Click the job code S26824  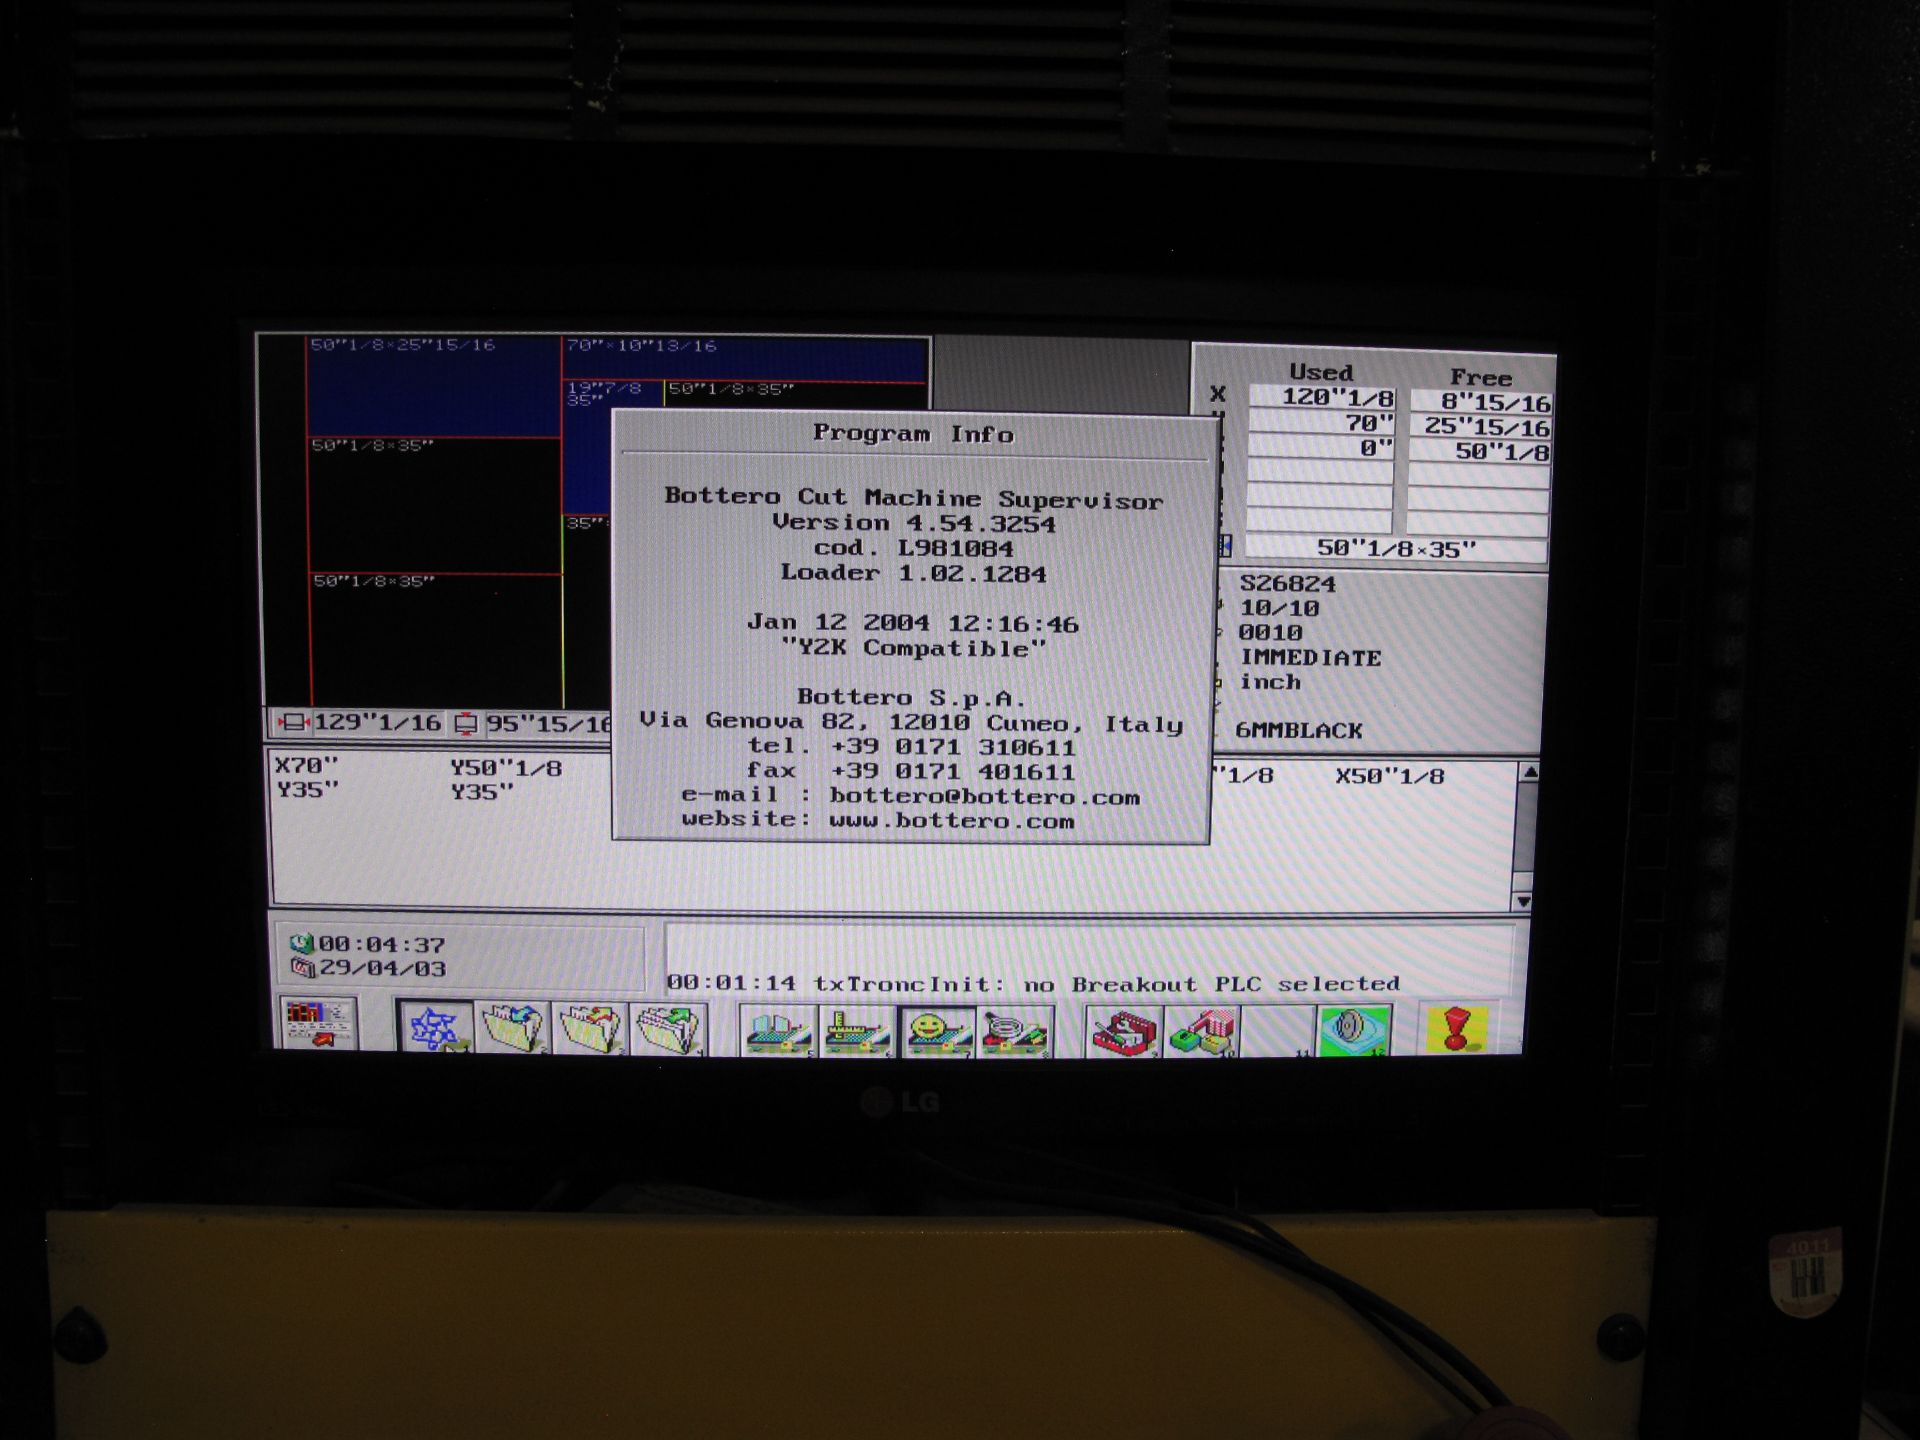coord(1287,584)
